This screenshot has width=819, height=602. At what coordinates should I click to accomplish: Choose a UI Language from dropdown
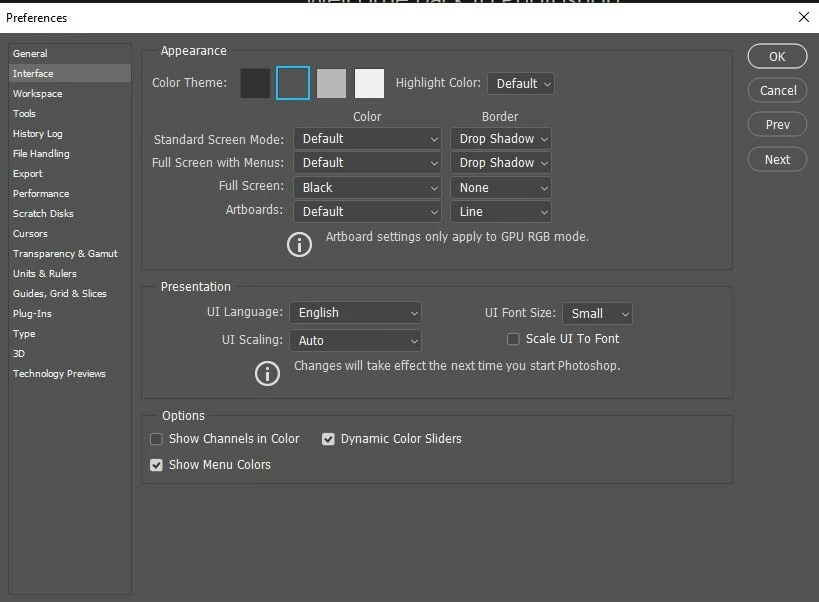pyautogui.click(x=355, y=313)
